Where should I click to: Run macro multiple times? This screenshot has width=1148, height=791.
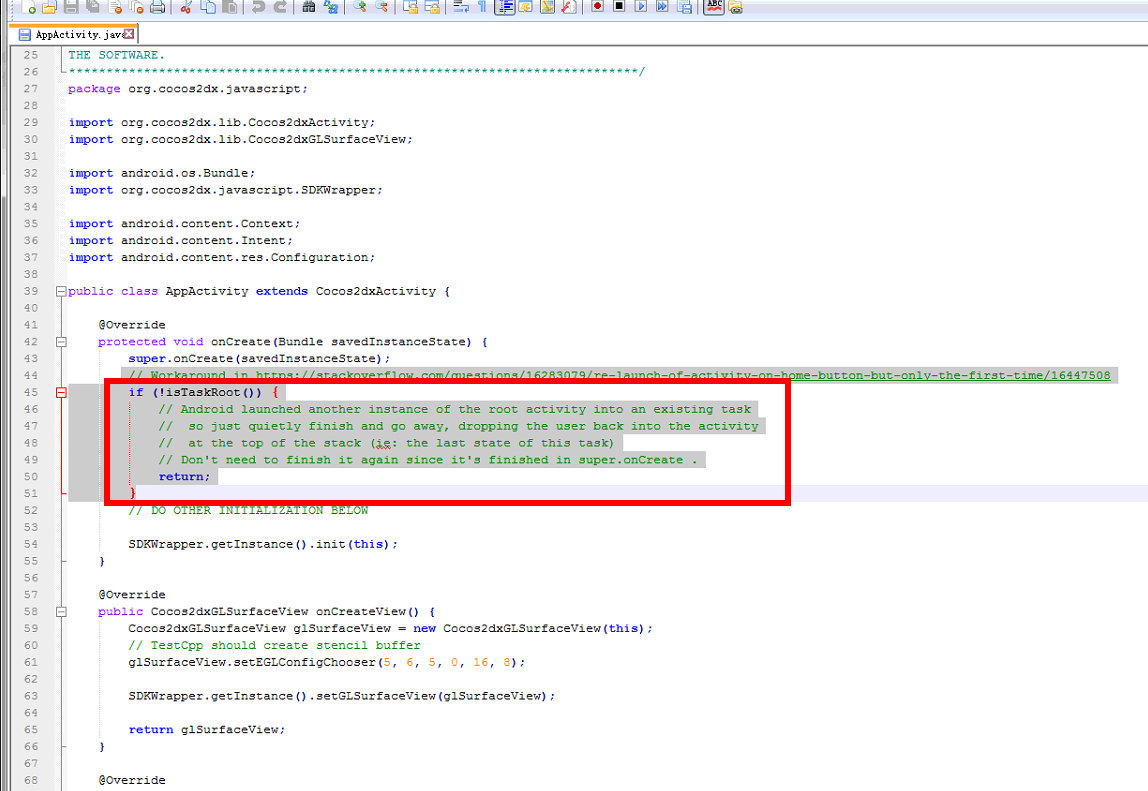[662, 7]
